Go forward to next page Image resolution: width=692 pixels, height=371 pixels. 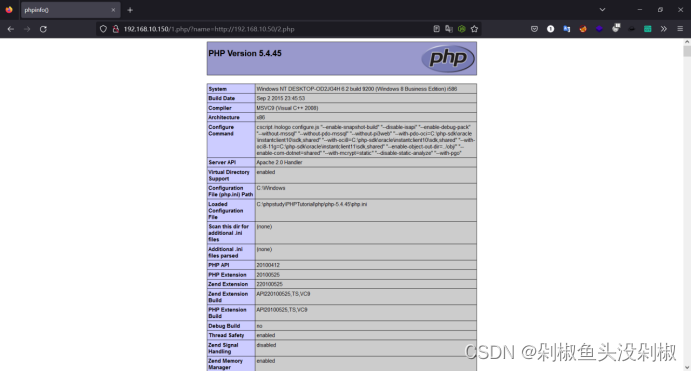(x=27, y=29)
